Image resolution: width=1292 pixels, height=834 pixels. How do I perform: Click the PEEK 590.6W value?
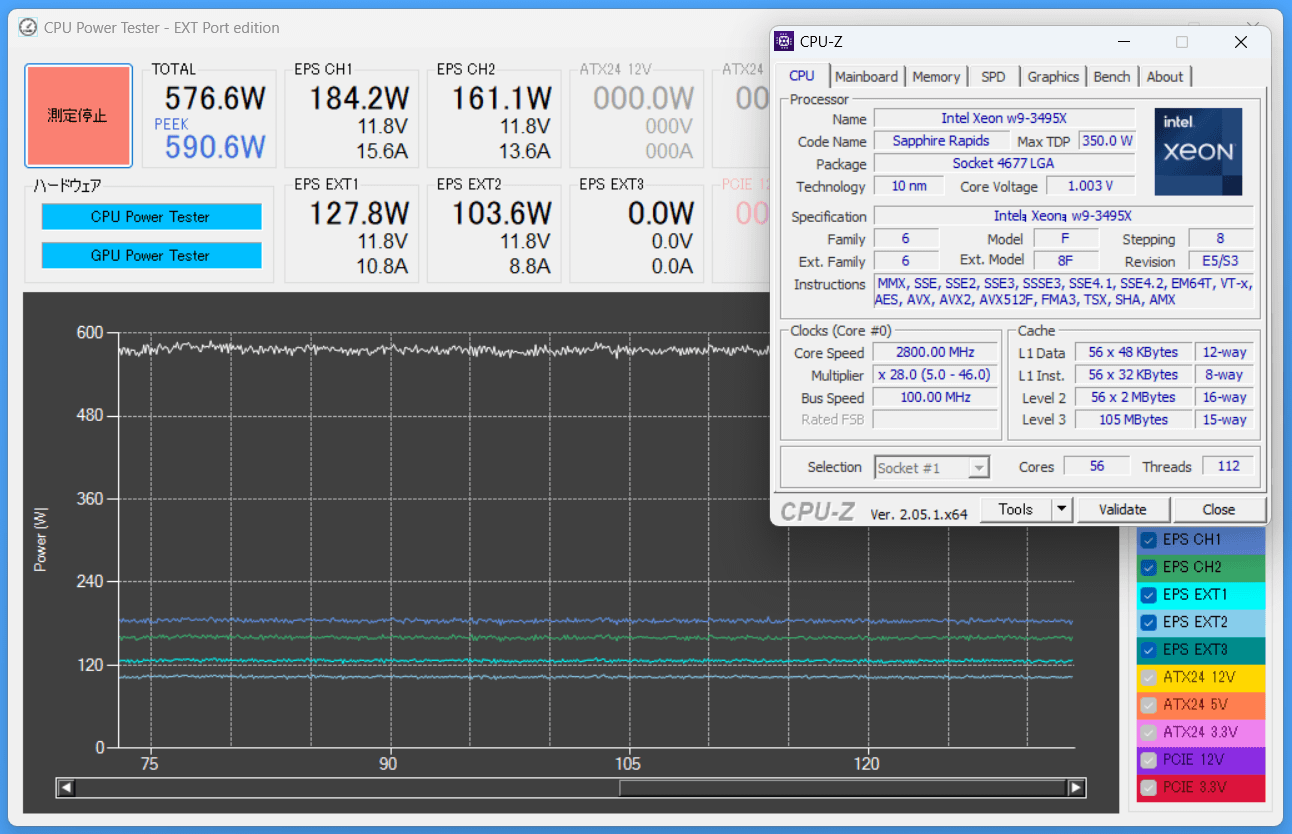[x=215, y=148]
